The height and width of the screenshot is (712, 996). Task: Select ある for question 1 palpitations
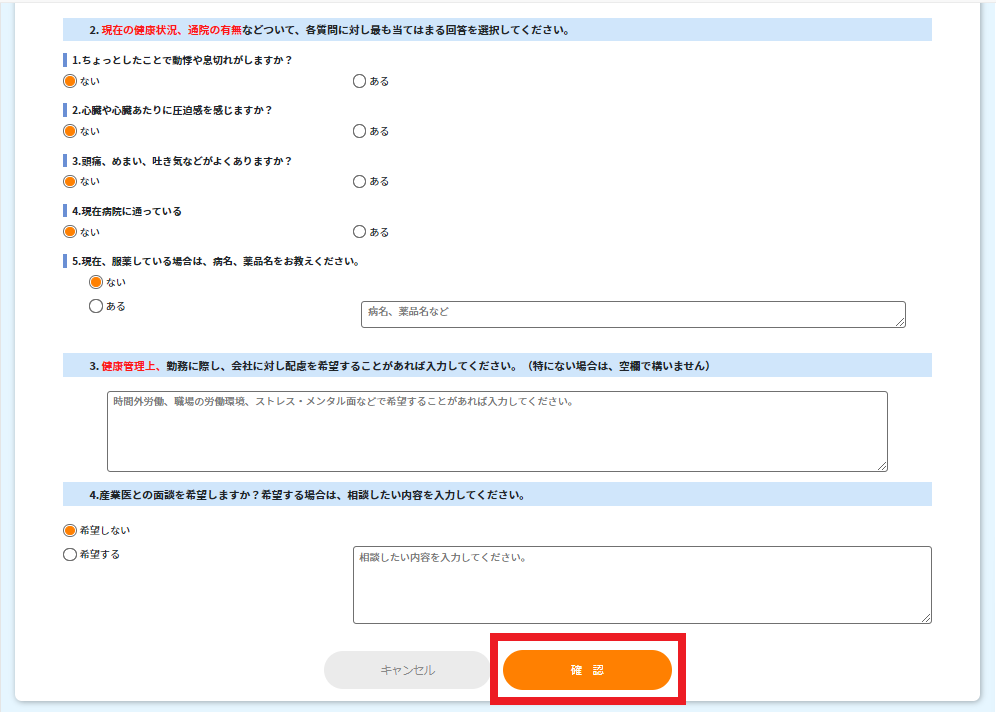click(360, 81)
